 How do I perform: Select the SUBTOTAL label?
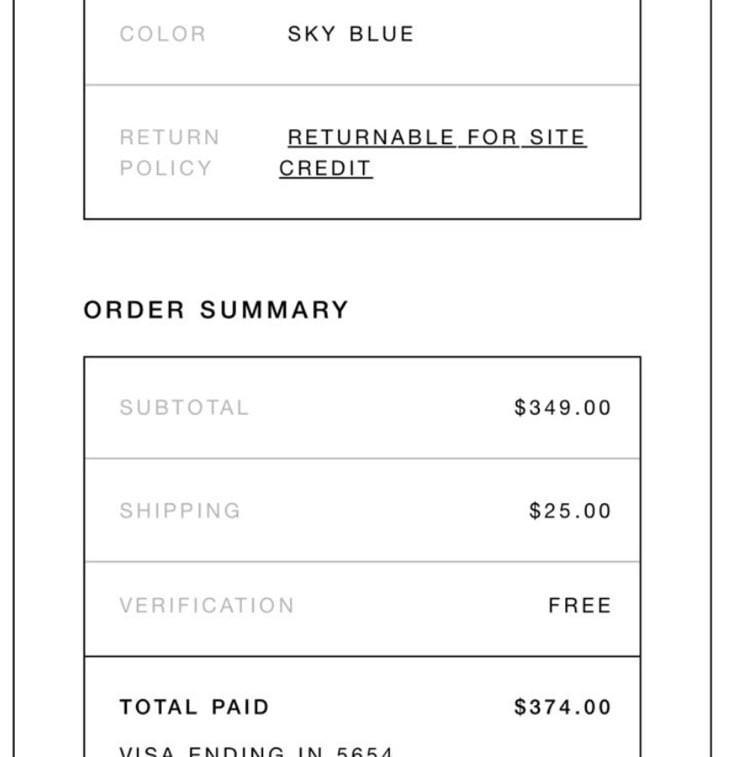click(184, 407)
